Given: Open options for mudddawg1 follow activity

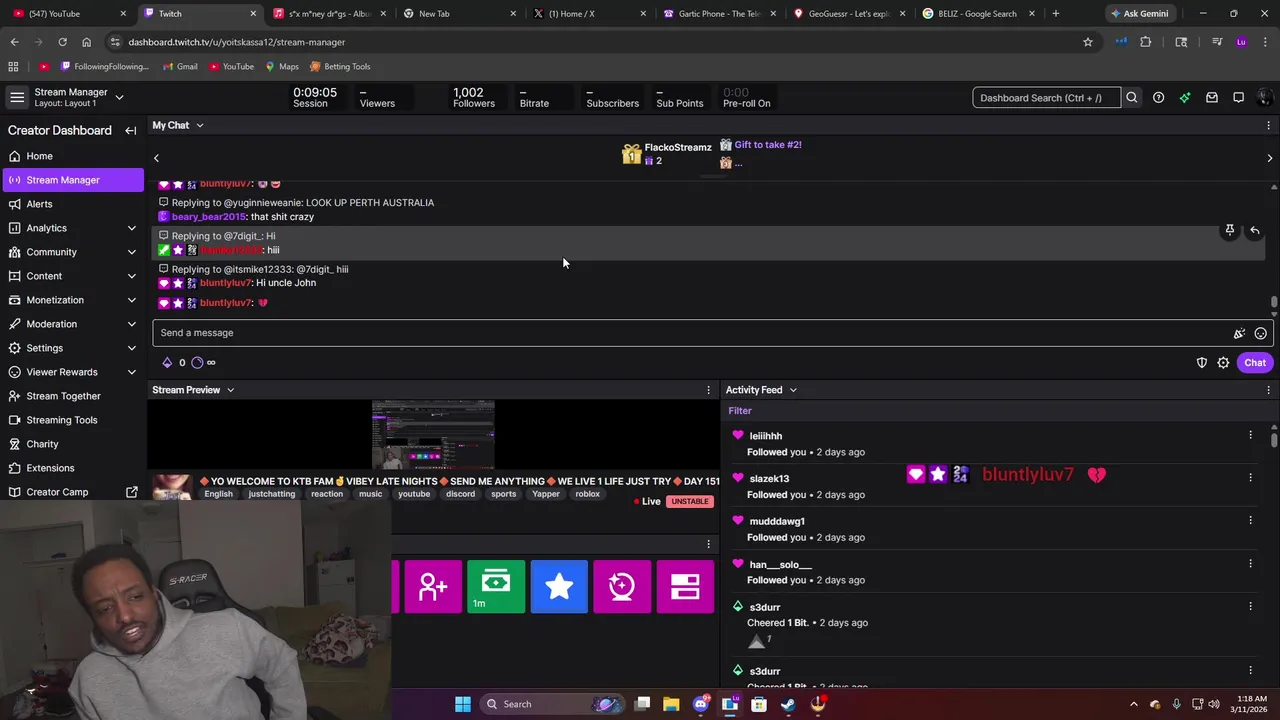Looking at the screenshot, I should pos(1250,520).
